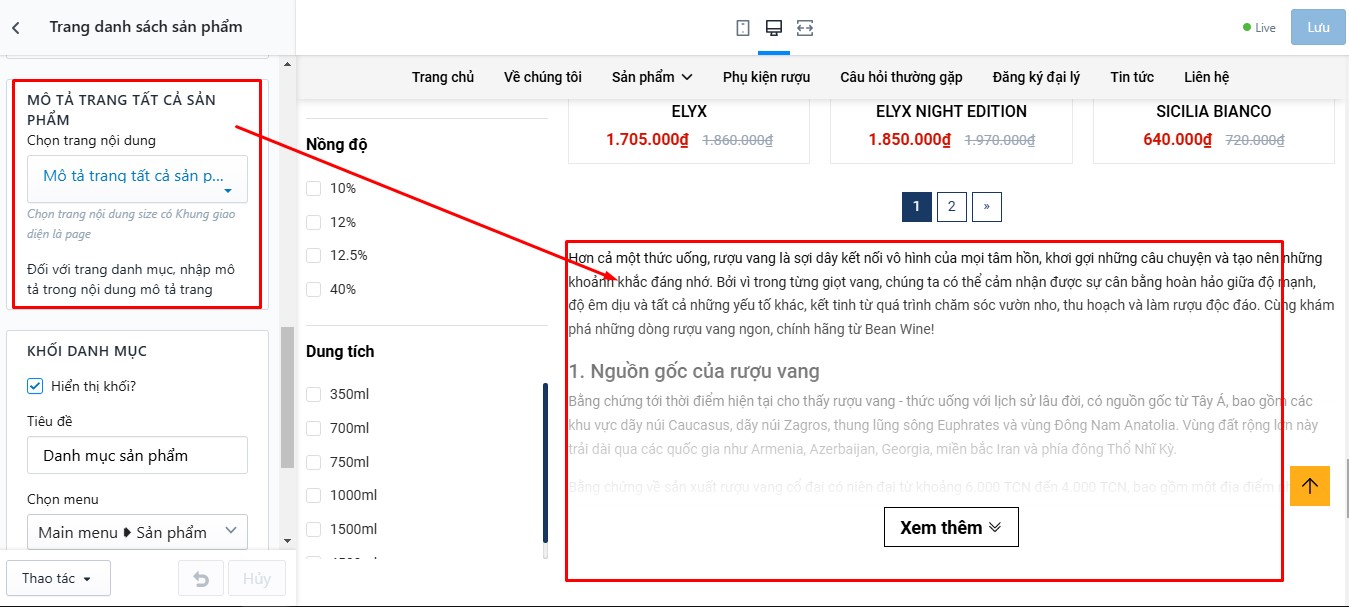The width and height of the screenshot is (1349, 607).
Task: Open the Thao tác dropdown
Action: pyautogui.click(x=58, y=578)
